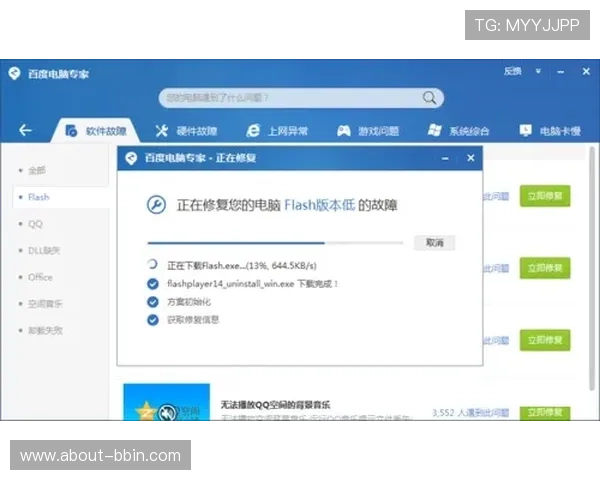Click the Windows flag system icon
The image size is (600, 480).
click(x=434, y=131)
